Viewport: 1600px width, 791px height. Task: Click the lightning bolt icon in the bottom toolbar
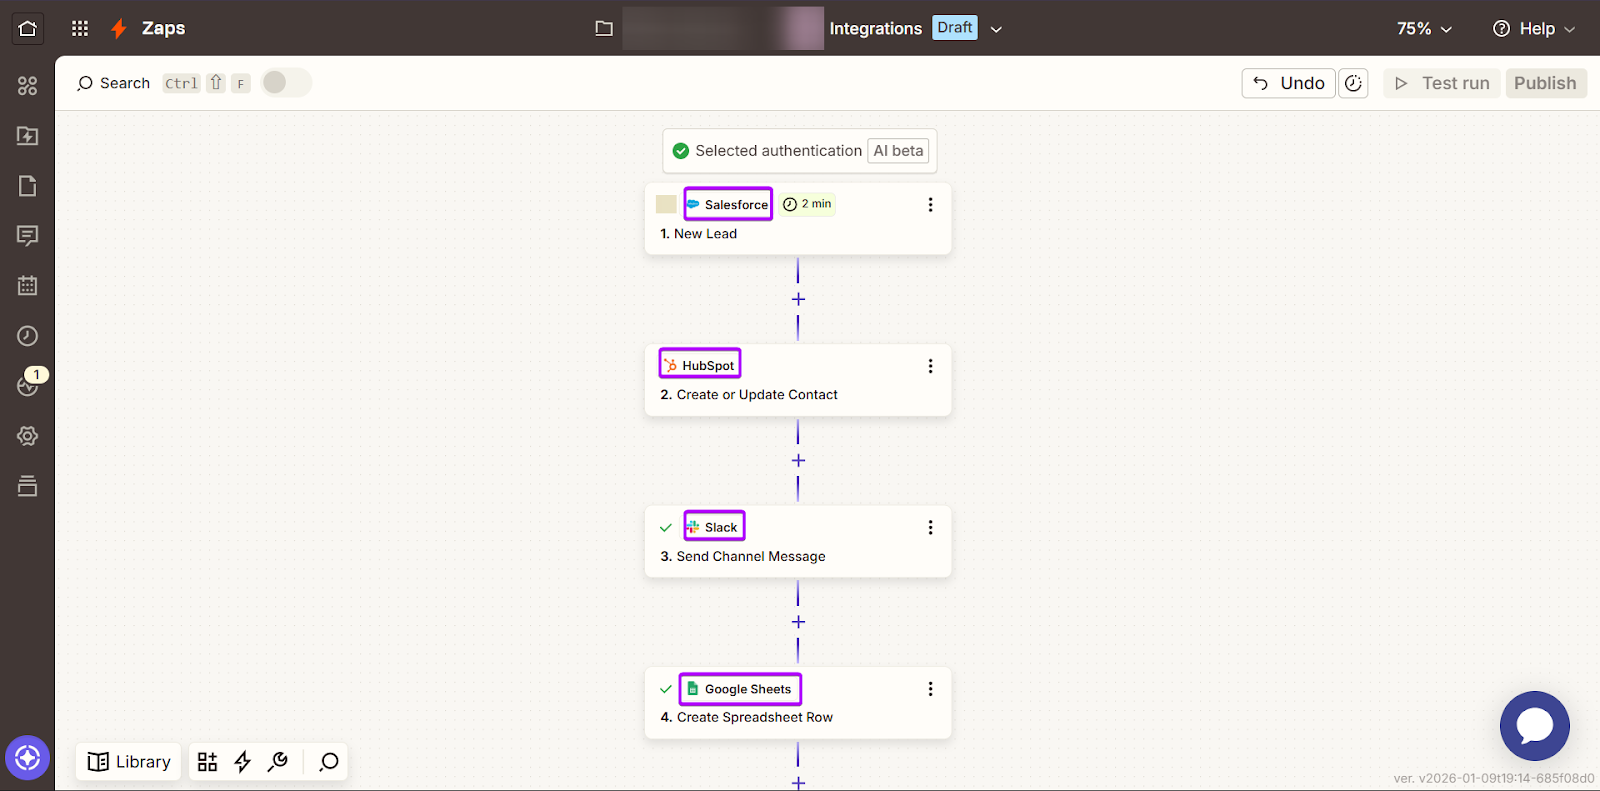(x=242, y=762)
